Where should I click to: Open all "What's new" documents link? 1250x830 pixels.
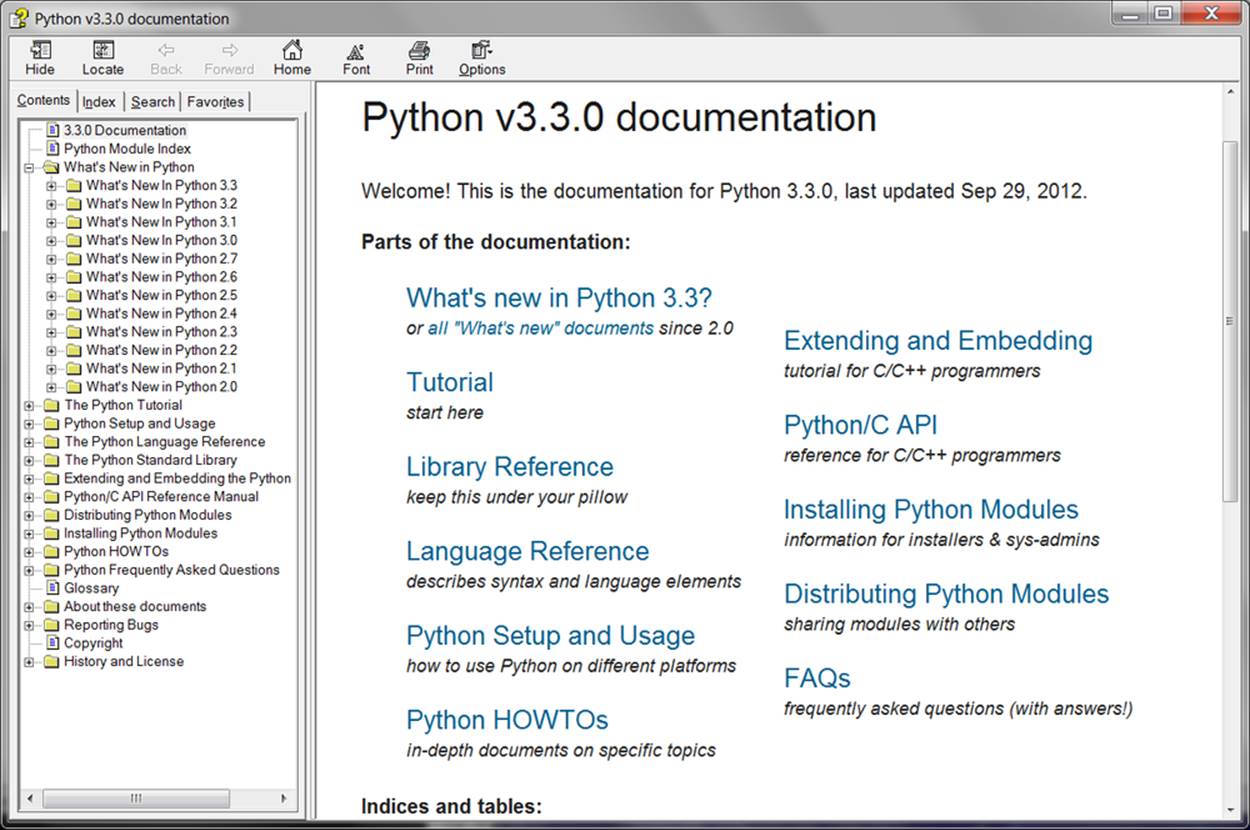coord(541,328)
